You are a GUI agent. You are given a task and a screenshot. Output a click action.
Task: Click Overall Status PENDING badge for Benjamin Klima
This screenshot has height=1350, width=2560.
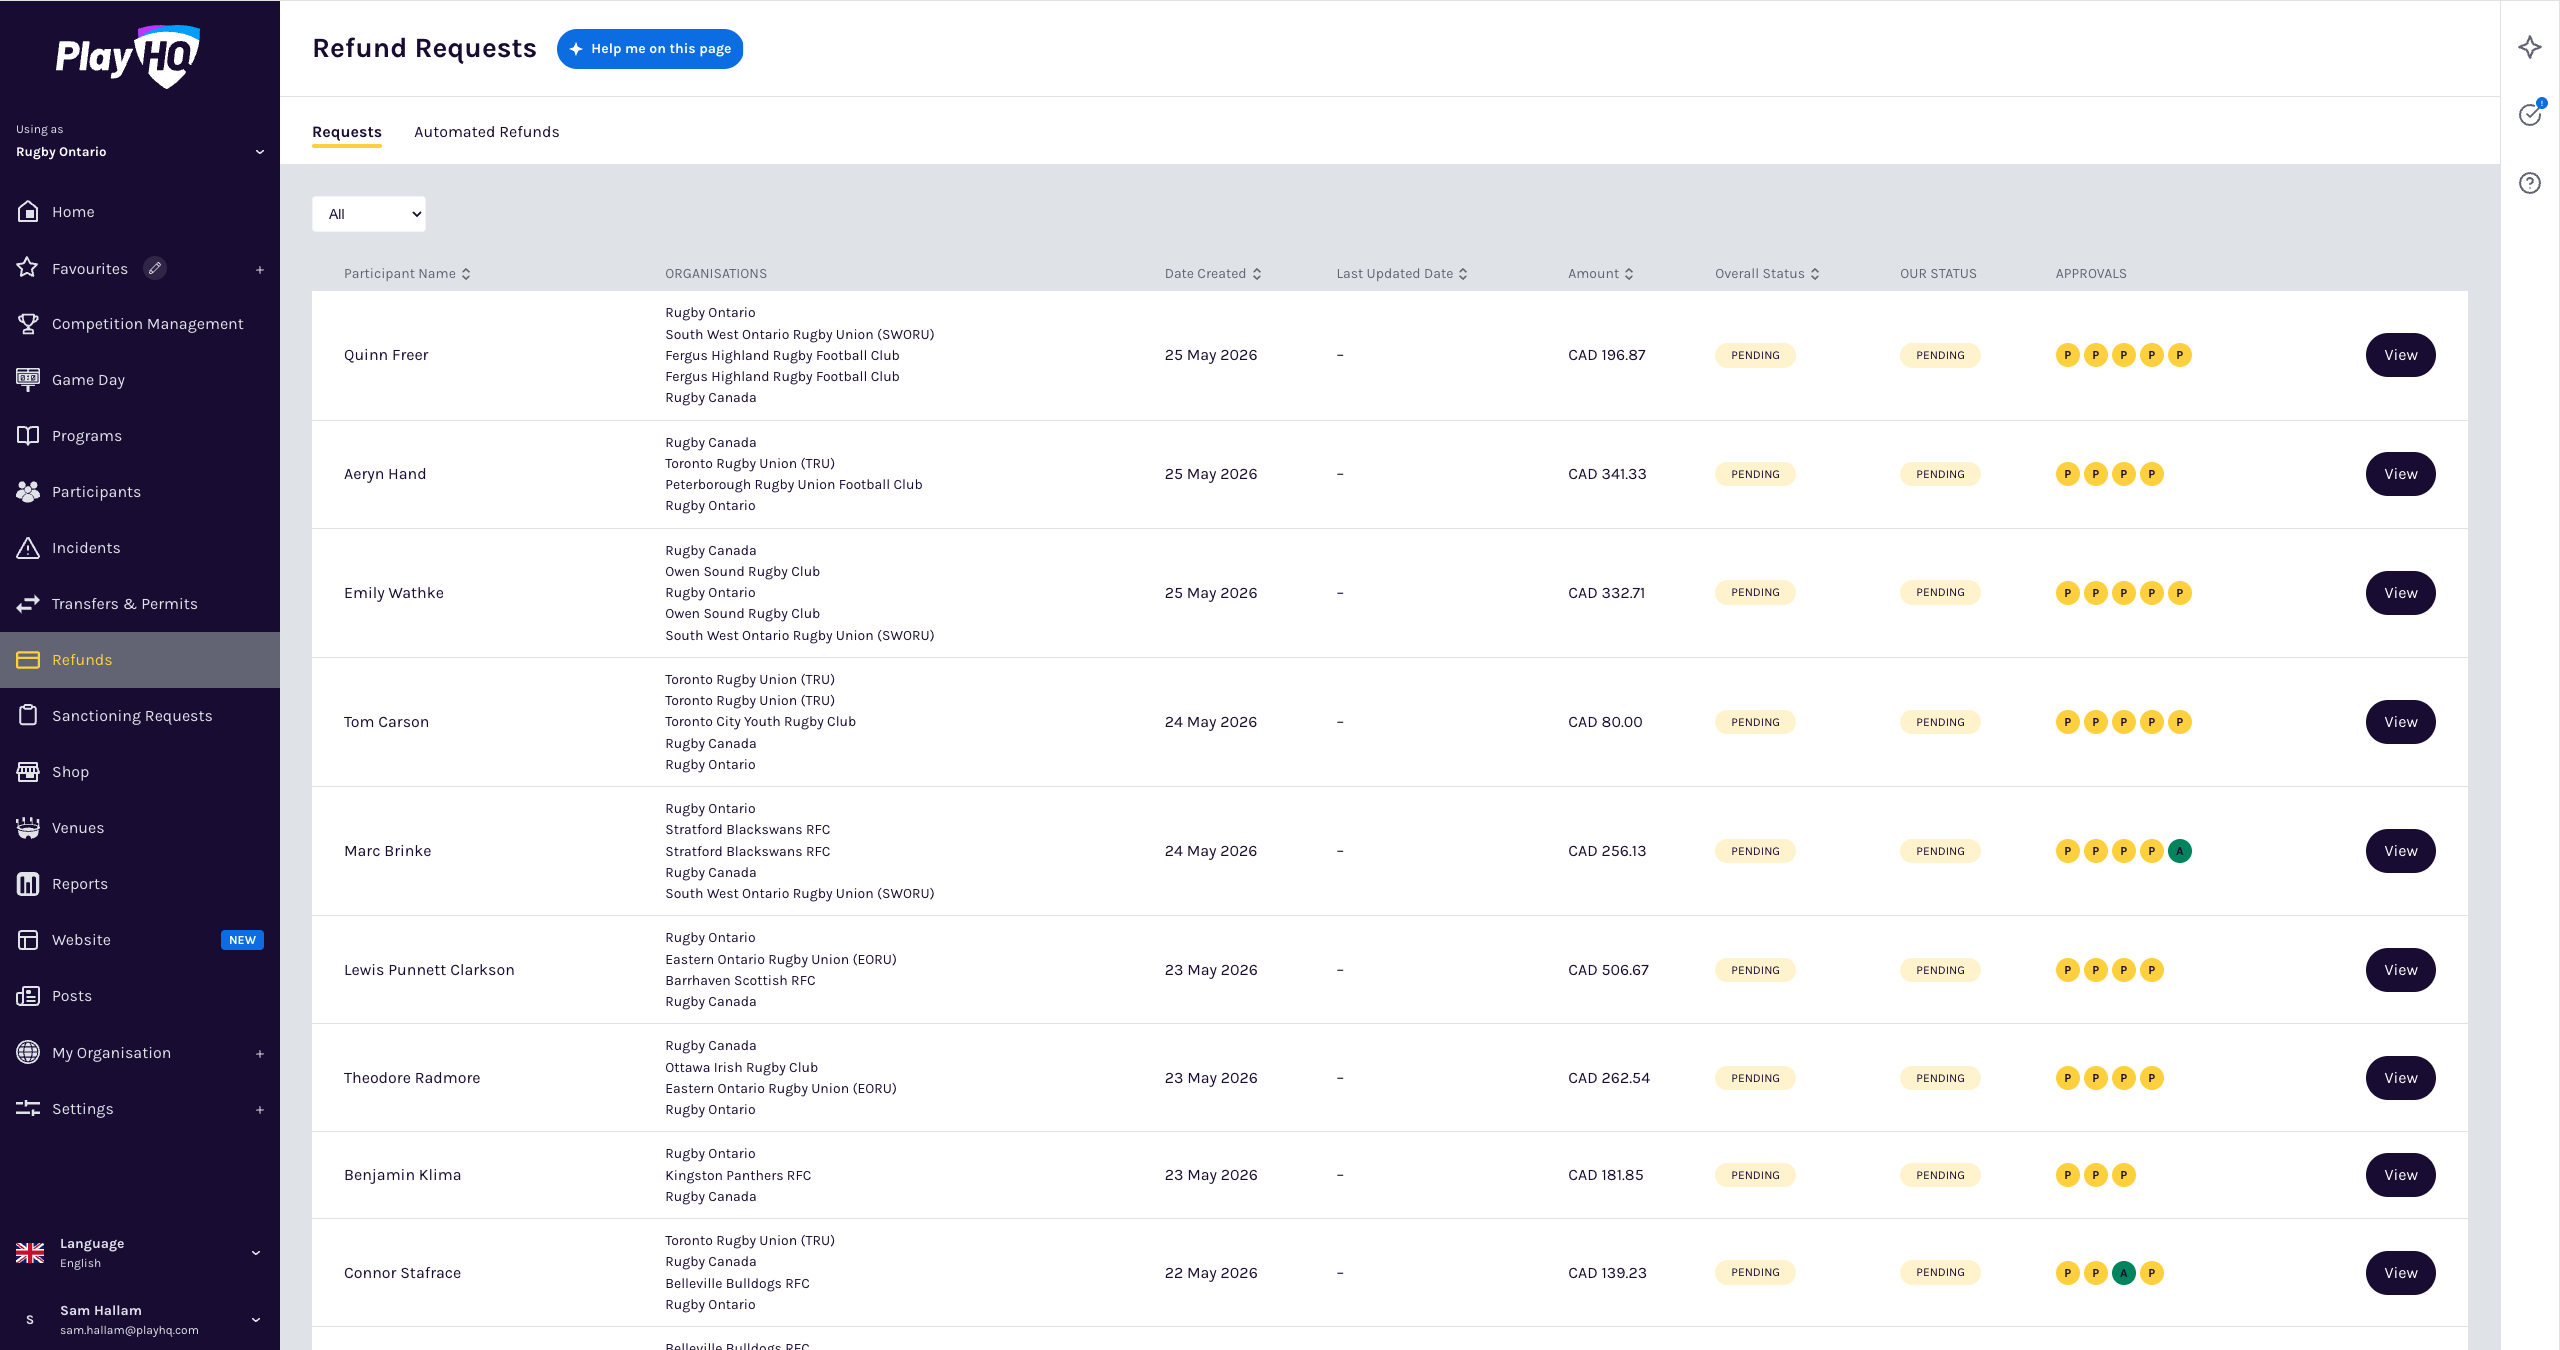[1755, 1175]
